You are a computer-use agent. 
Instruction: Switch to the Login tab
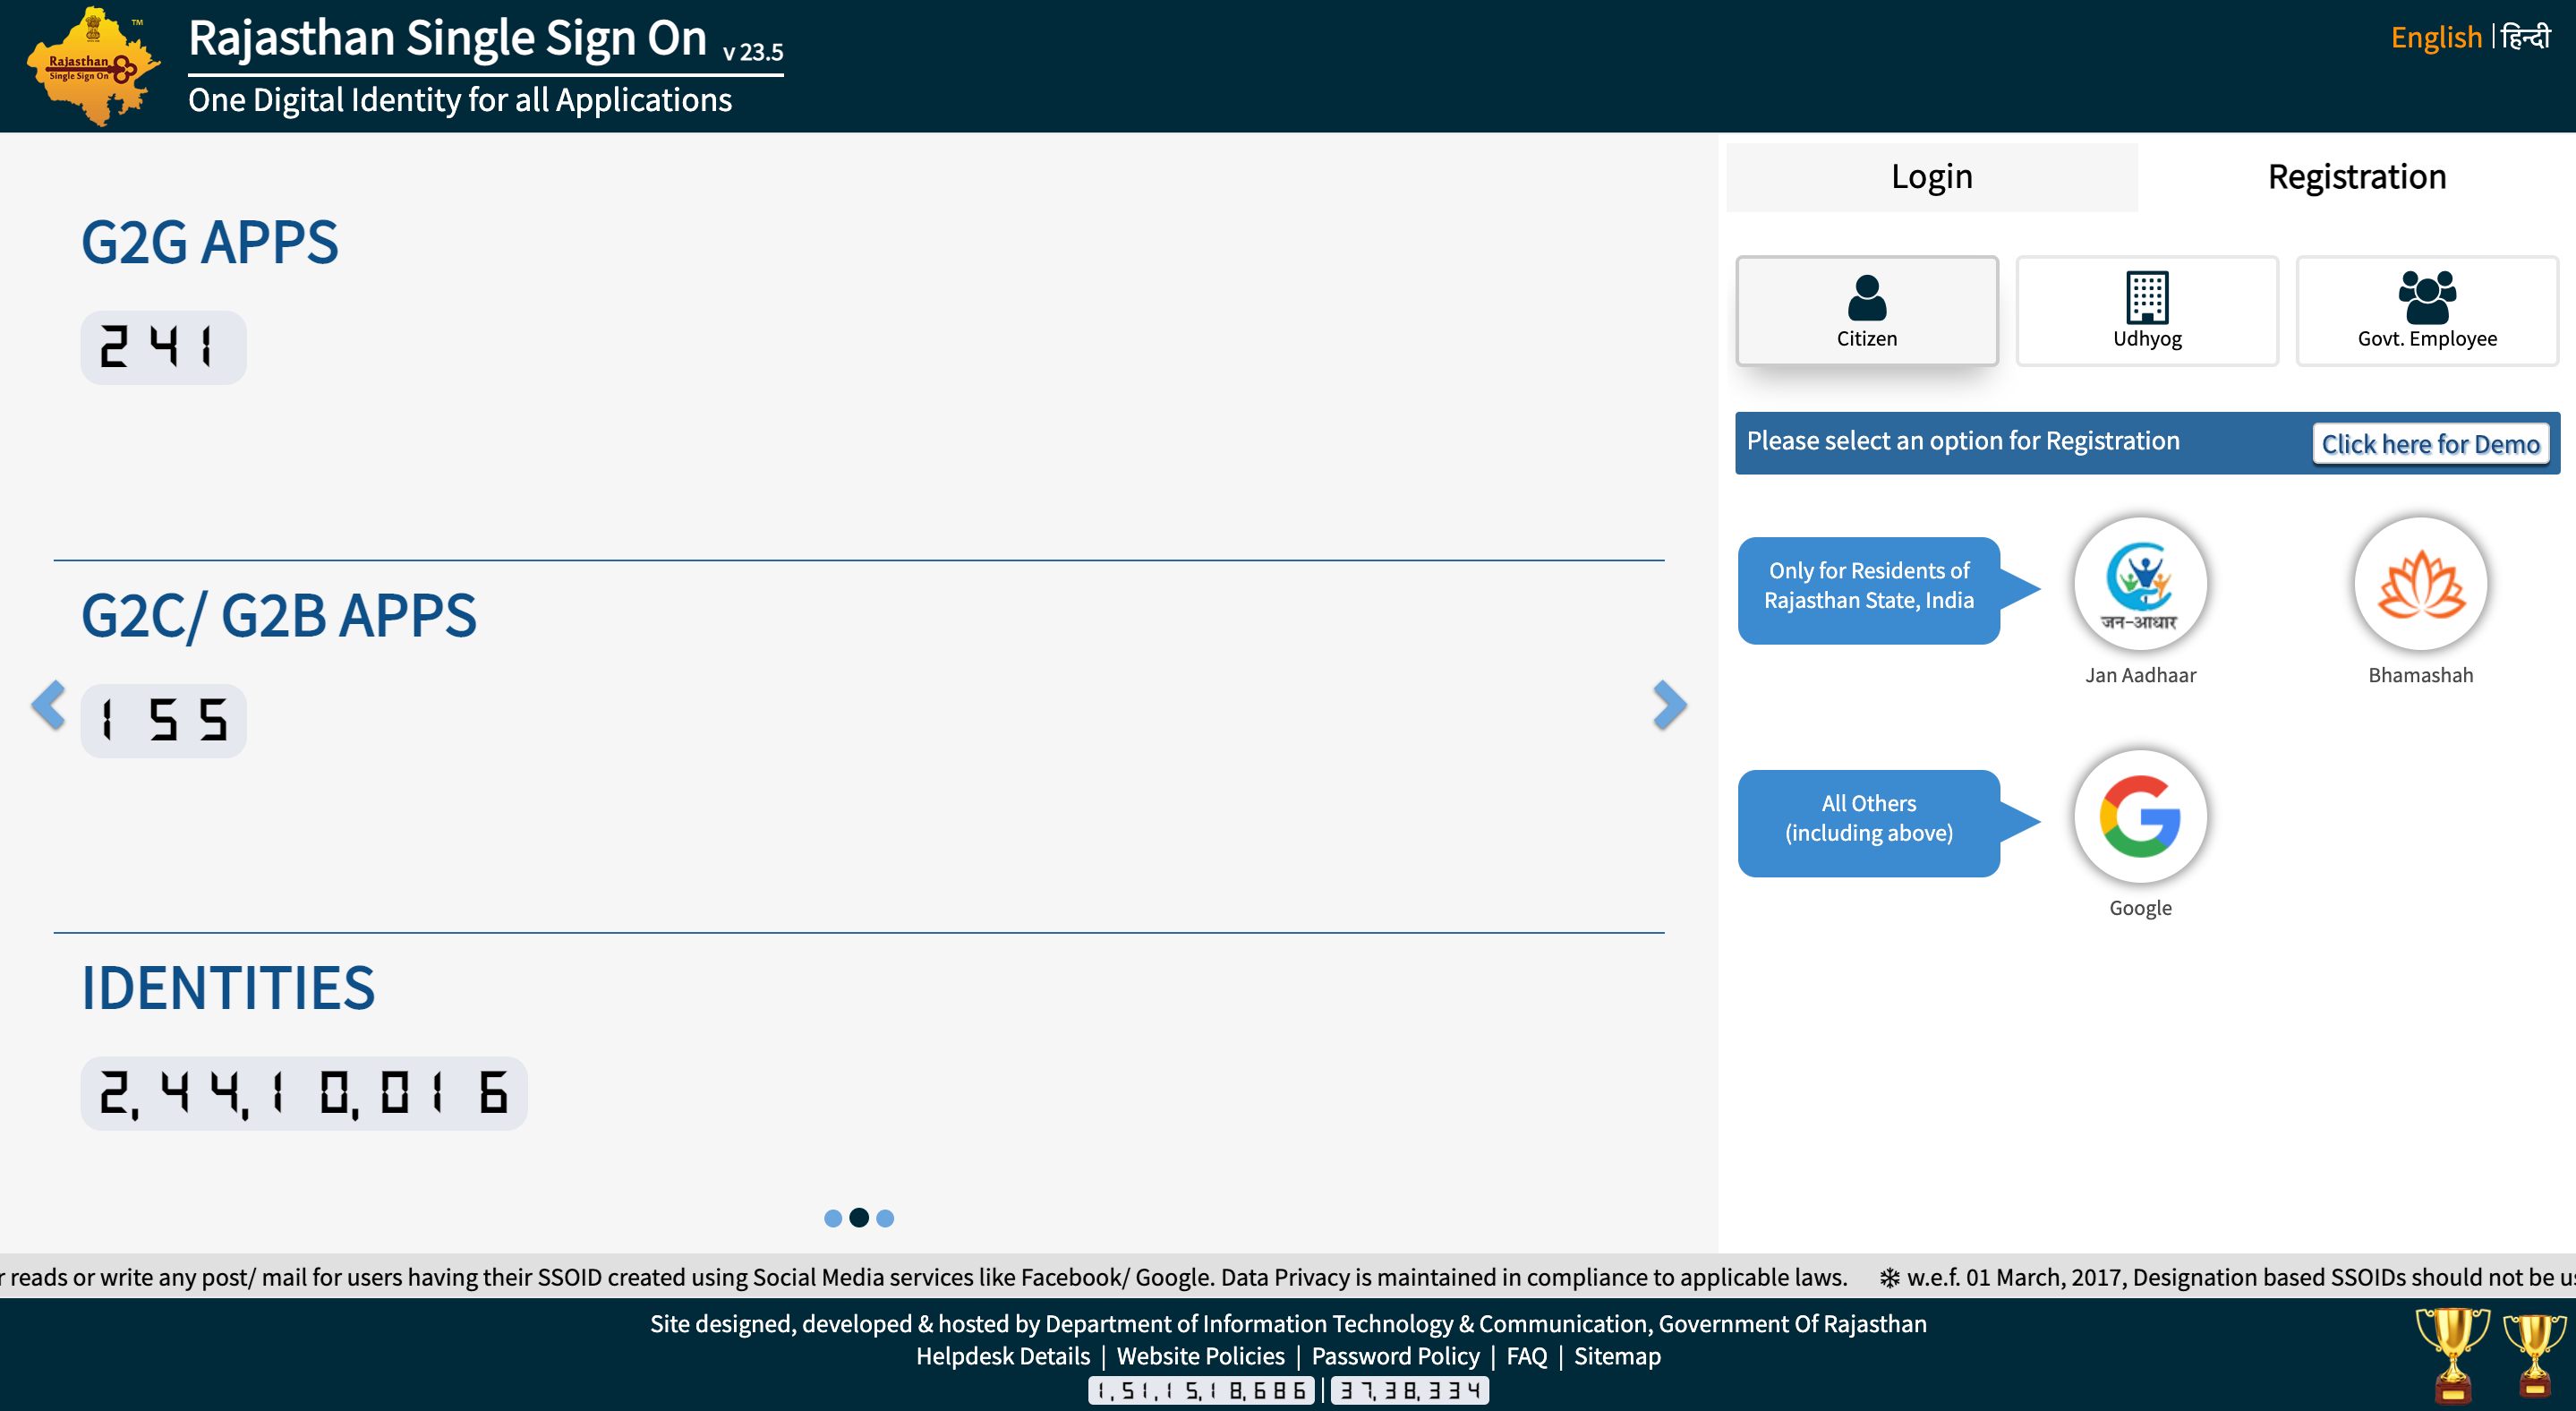[1931, 177]
